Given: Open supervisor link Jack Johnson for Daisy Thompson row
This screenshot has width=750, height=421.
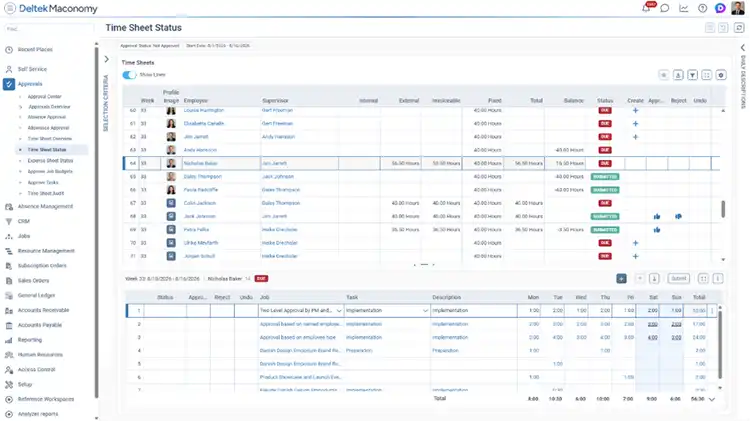Looking at the screenshot, I should pyautogui.click(x=278, y=177).
